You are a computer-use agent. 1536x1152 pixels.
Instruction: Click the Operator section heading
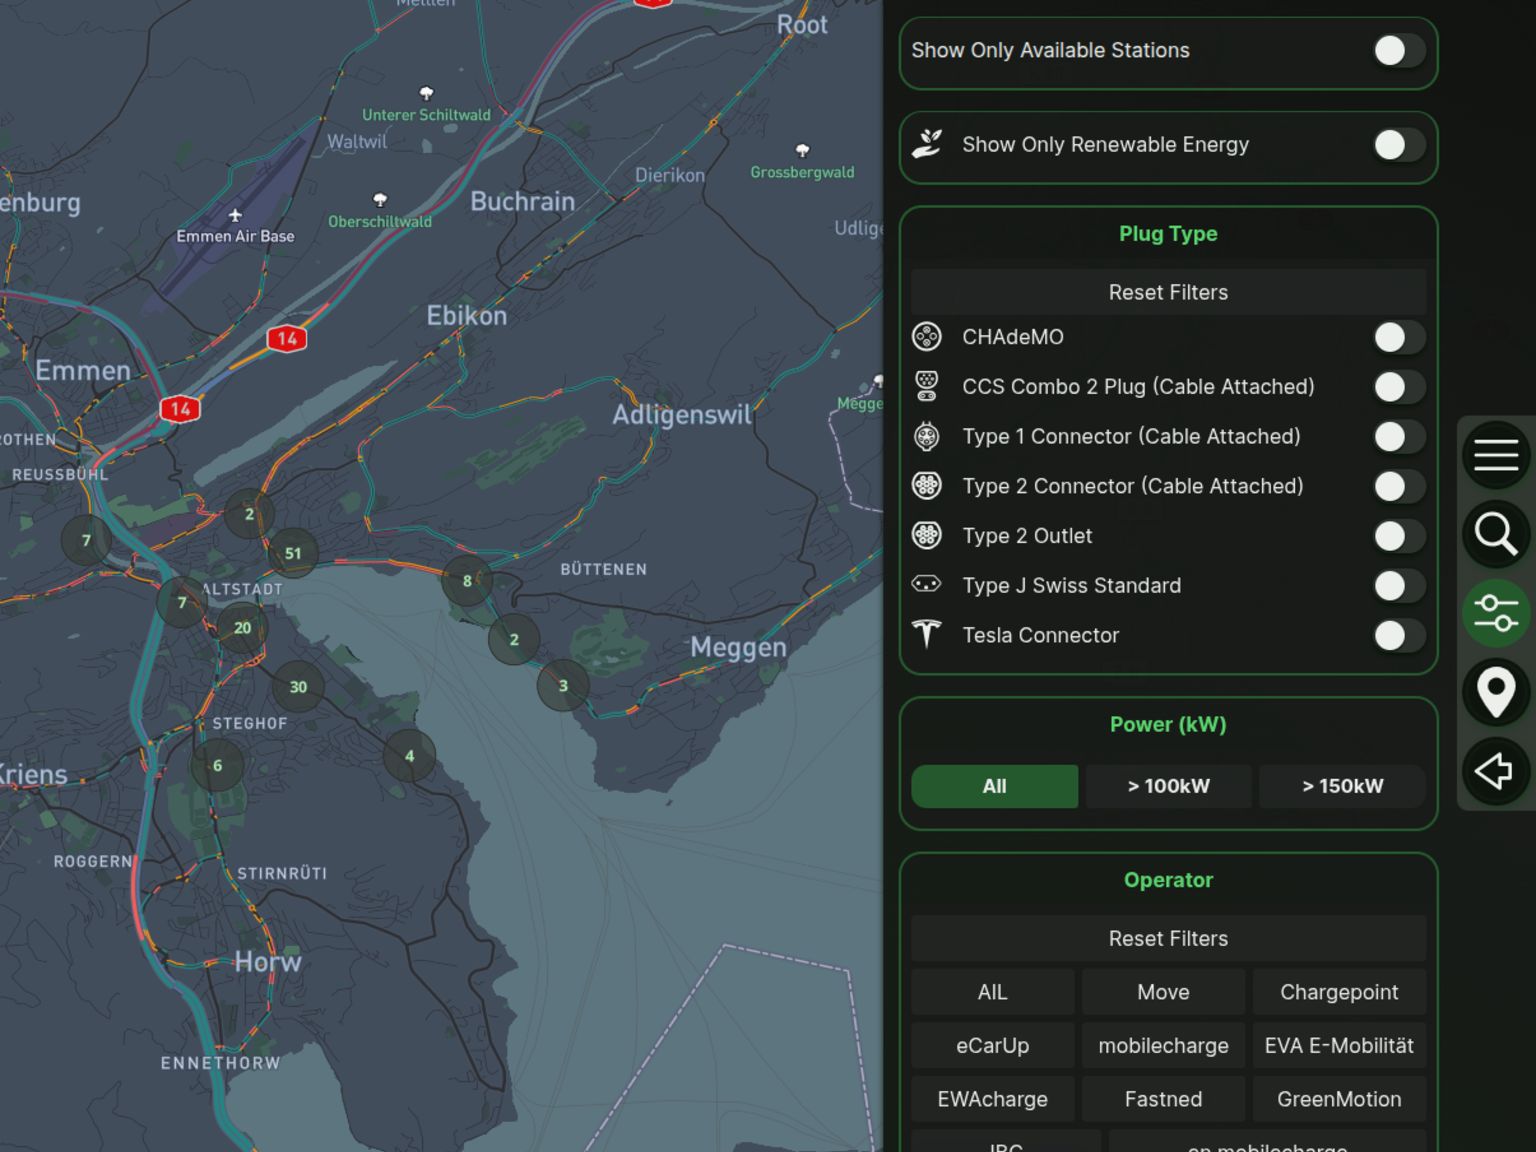click(1168, 880)
